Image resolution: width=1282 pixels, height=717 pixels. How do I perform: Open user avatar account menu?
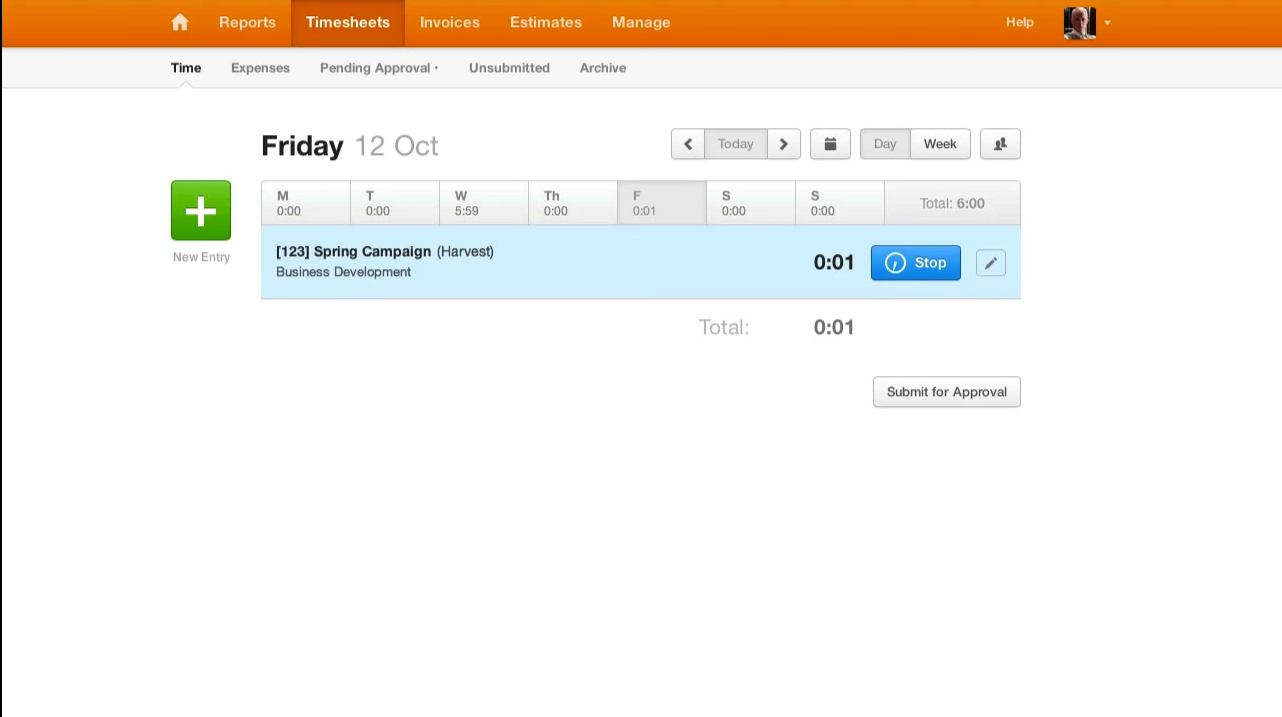point(1080,22)
